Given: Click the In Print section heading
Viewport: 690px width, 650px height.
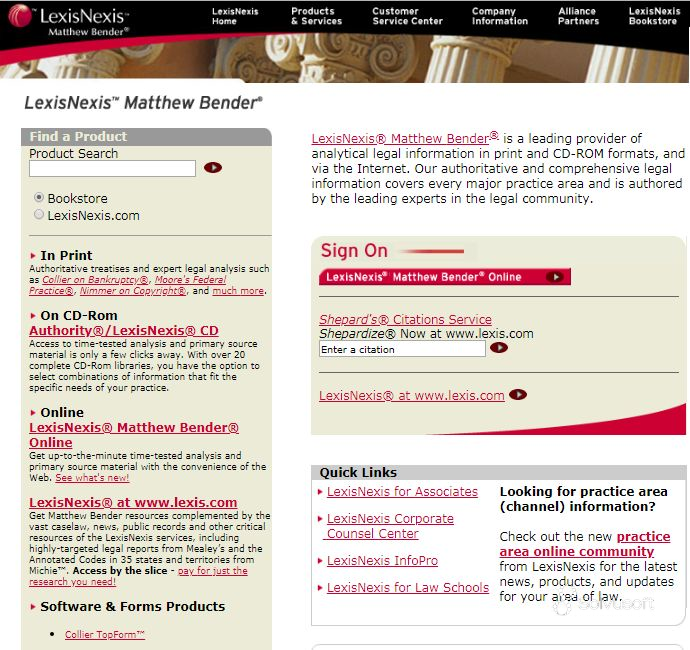Looking at the screenshot, I should [66, 255].
